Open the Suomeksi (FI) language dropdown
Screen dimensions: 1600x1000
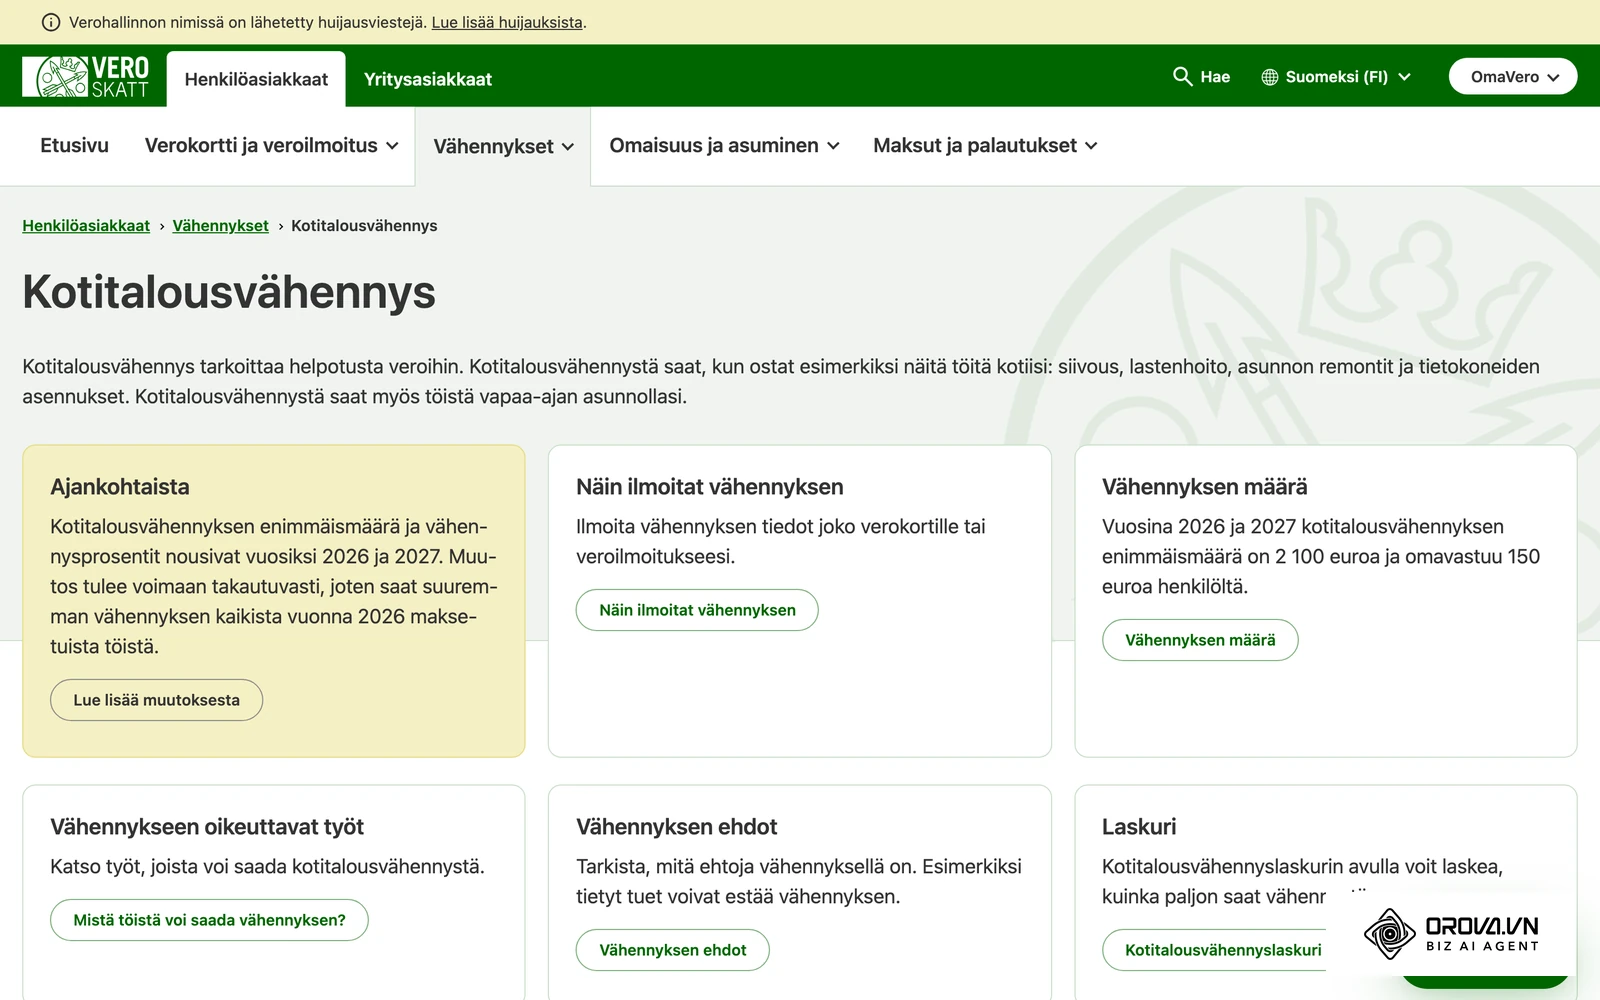(1336, 77)
